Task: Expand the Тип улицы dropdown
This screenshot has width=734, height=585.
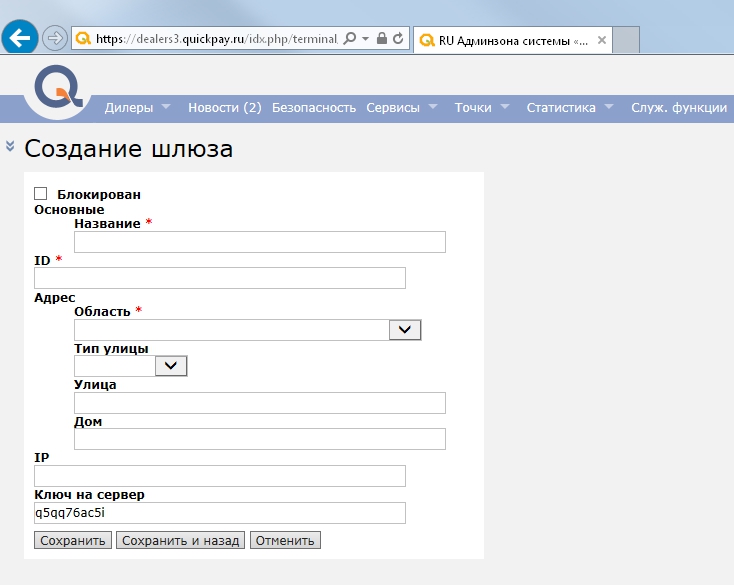Action: 171,366
